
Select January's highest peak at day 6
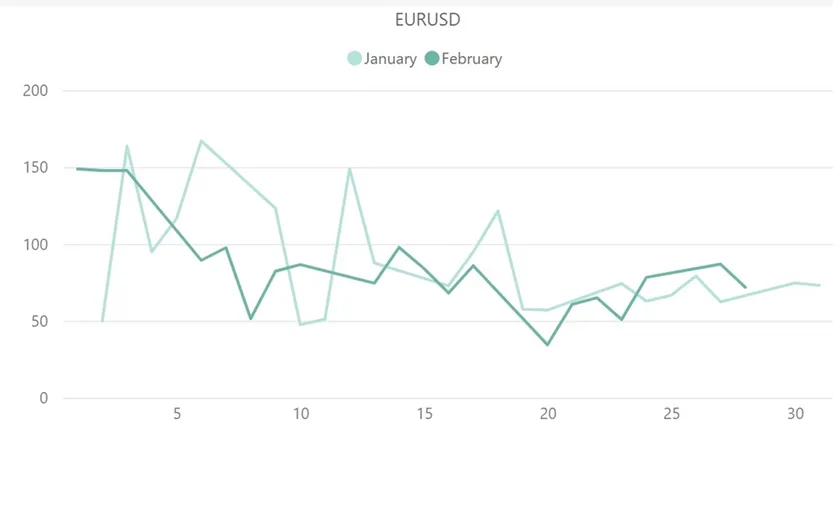tap(201, 141)
